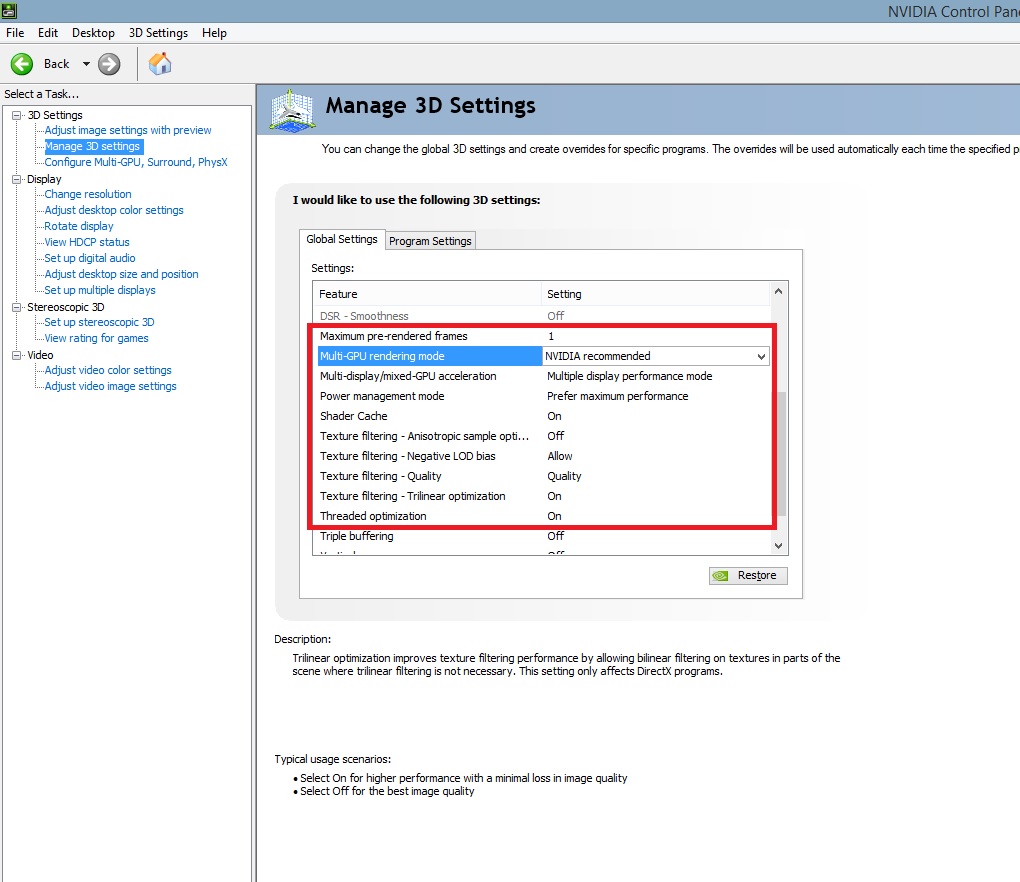This screenshot has height=882, width=1020.
Task: Select the Threaded optimization row
Action: point(542,516)
